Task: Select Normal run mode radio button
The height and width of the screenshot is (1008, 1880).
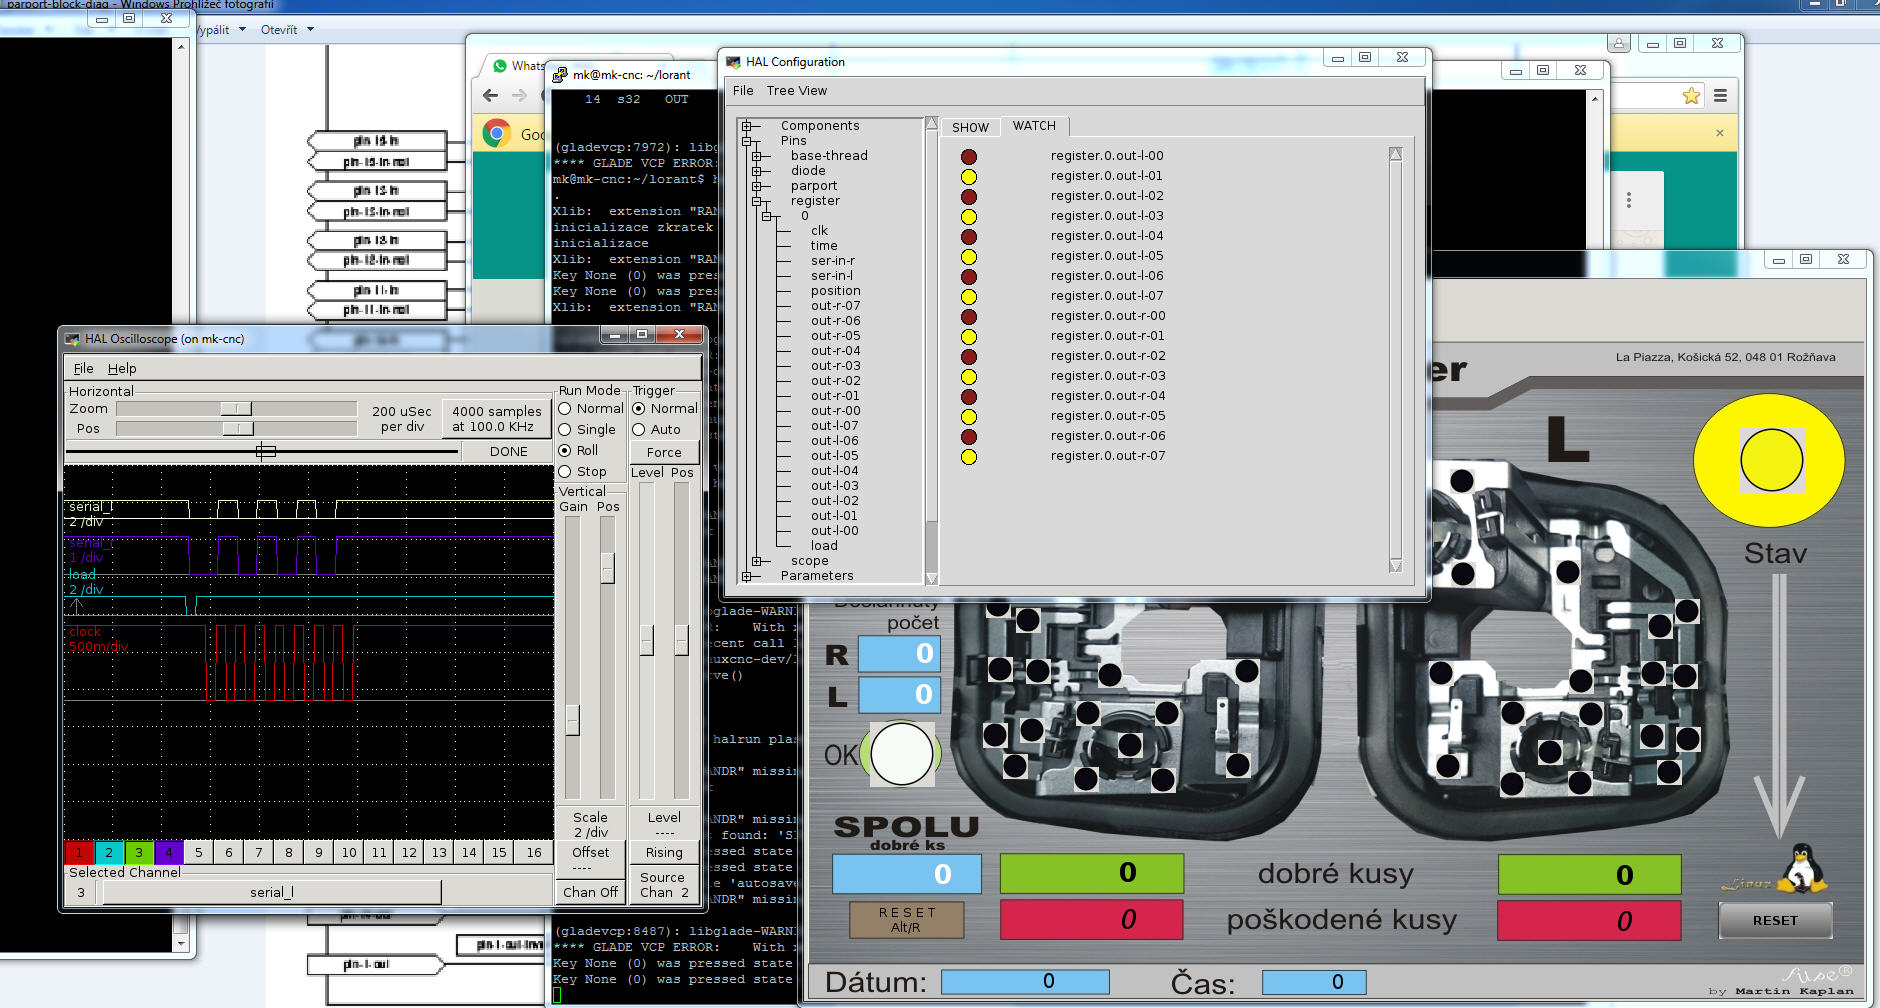Action: (x=565, y=409)
